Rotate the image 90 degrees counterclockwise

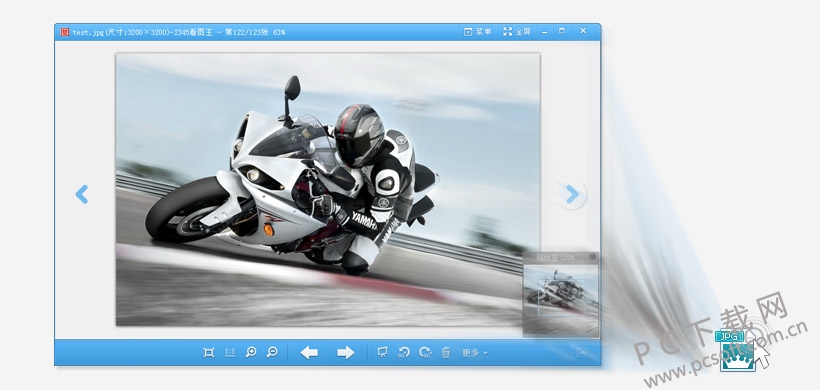[x=404, y=353]
